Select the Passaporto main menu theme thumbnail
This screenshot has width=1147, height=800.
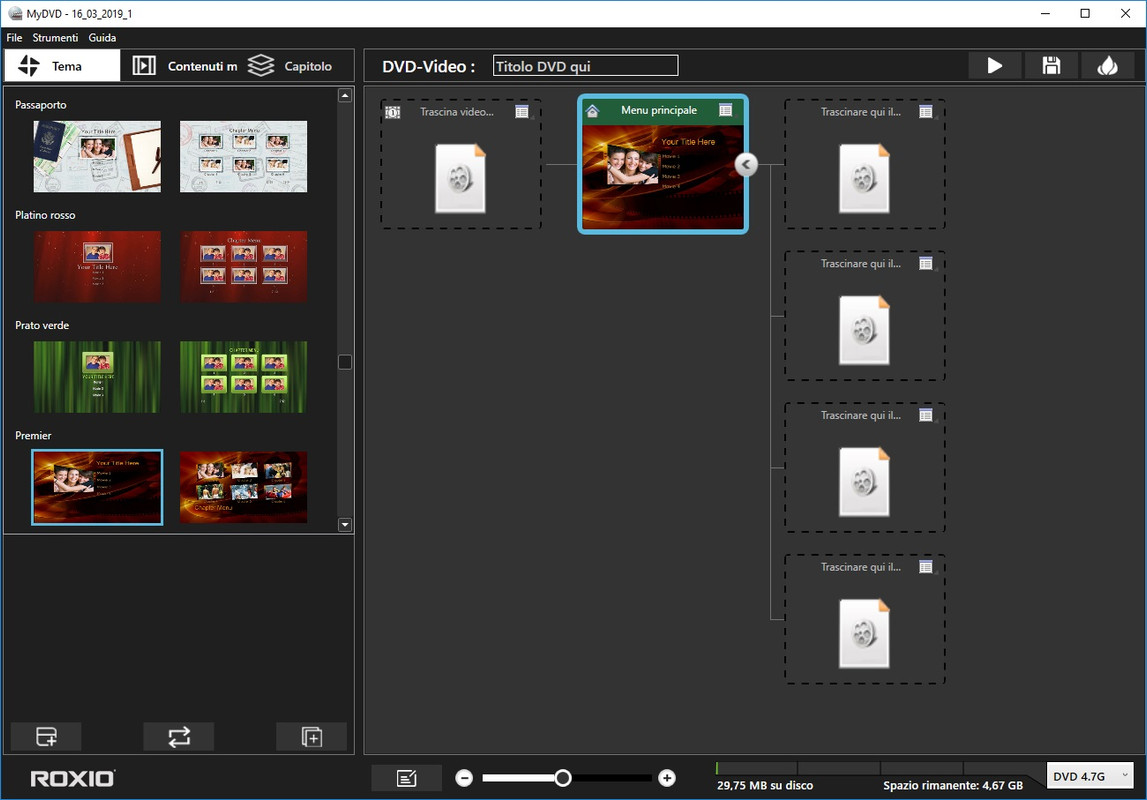97,156
